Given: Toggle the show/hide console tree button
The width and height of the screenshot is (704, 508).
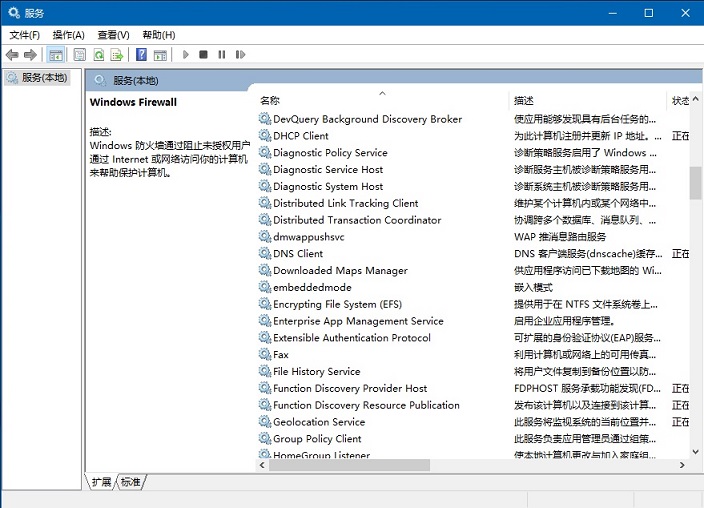Looking at the screenshot, I should pyautogui.click(x=56, y=55).
